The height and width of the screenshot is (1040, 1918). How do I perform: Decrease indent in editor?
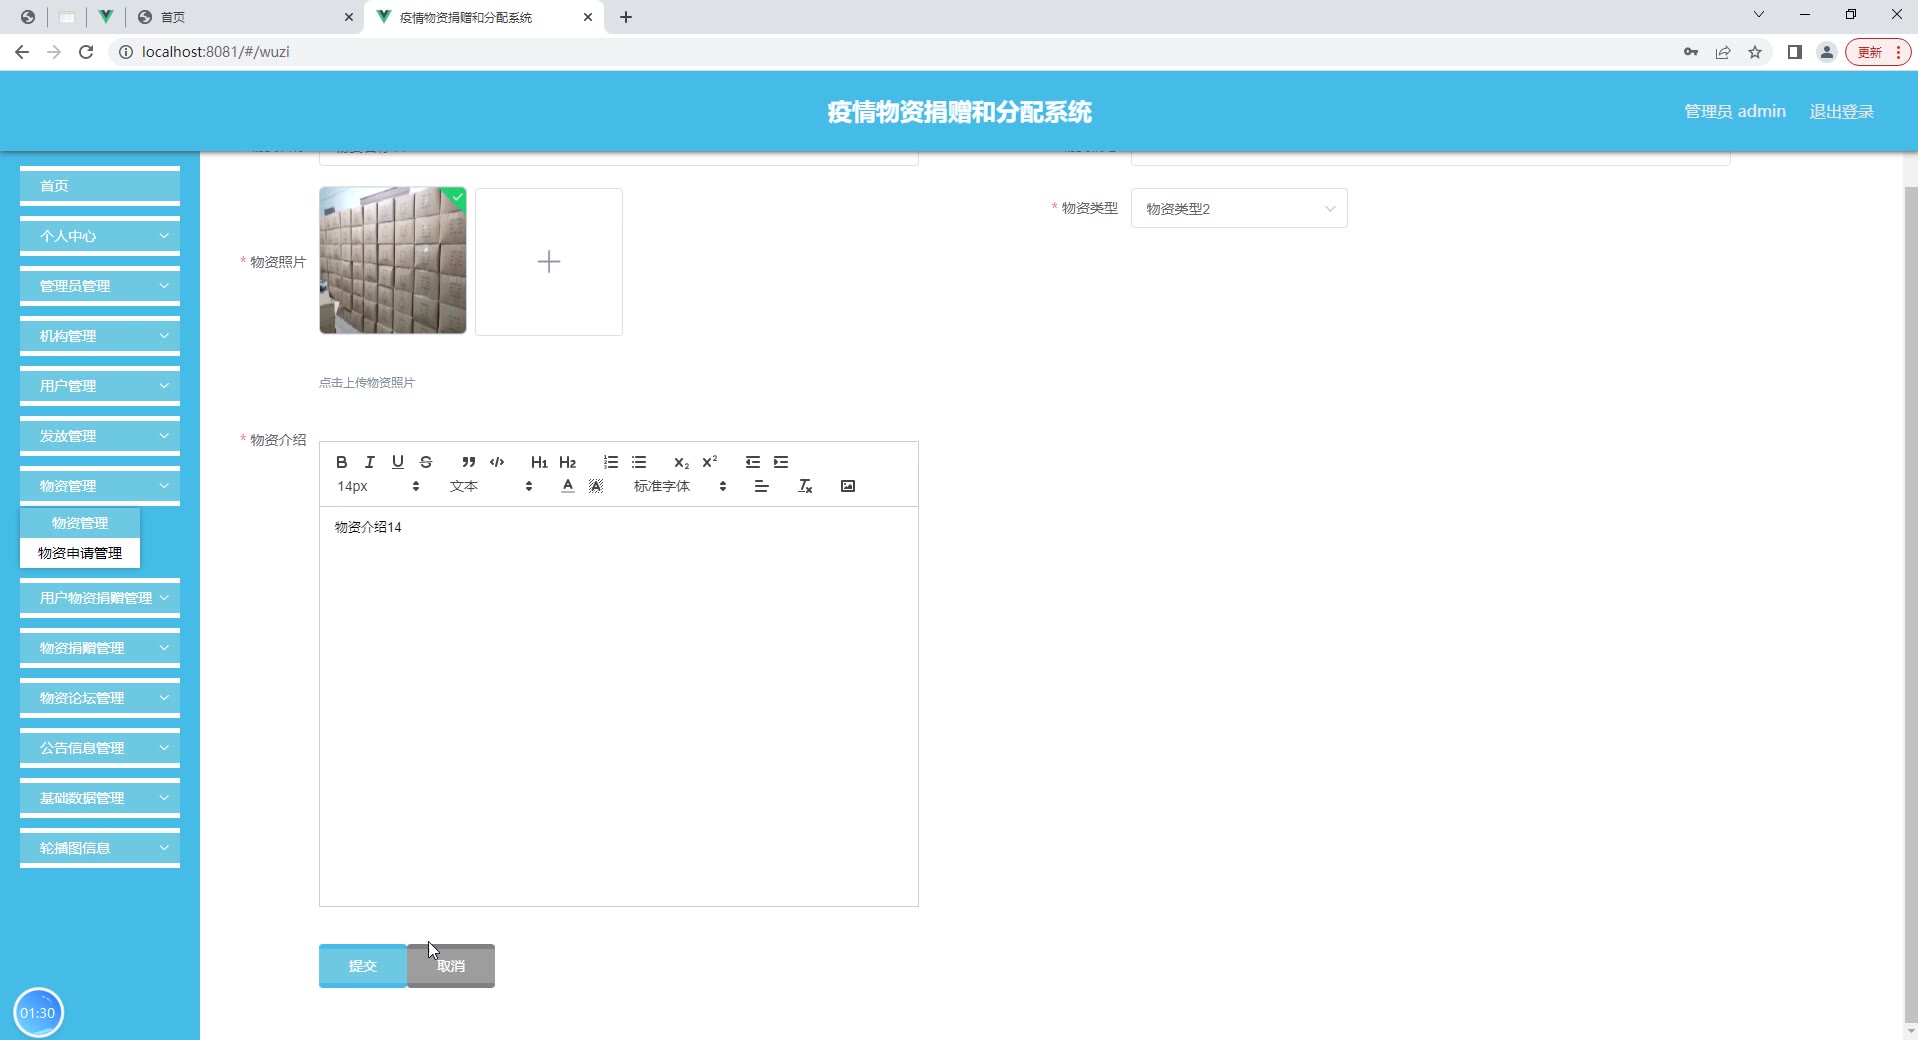pos(753,462)
